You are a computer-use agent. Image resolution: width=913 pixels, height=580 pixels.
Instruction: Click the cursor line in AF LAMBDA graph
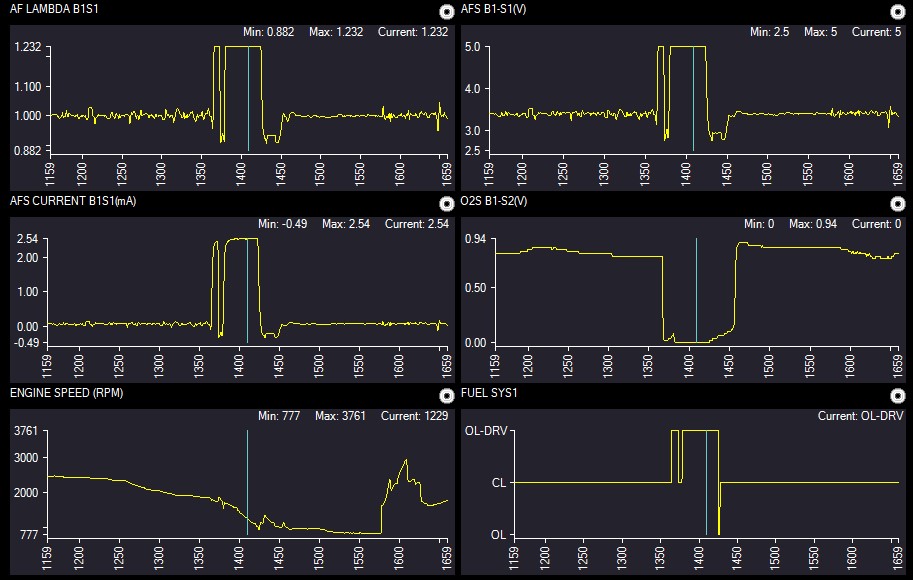click(x=248, y=100)
